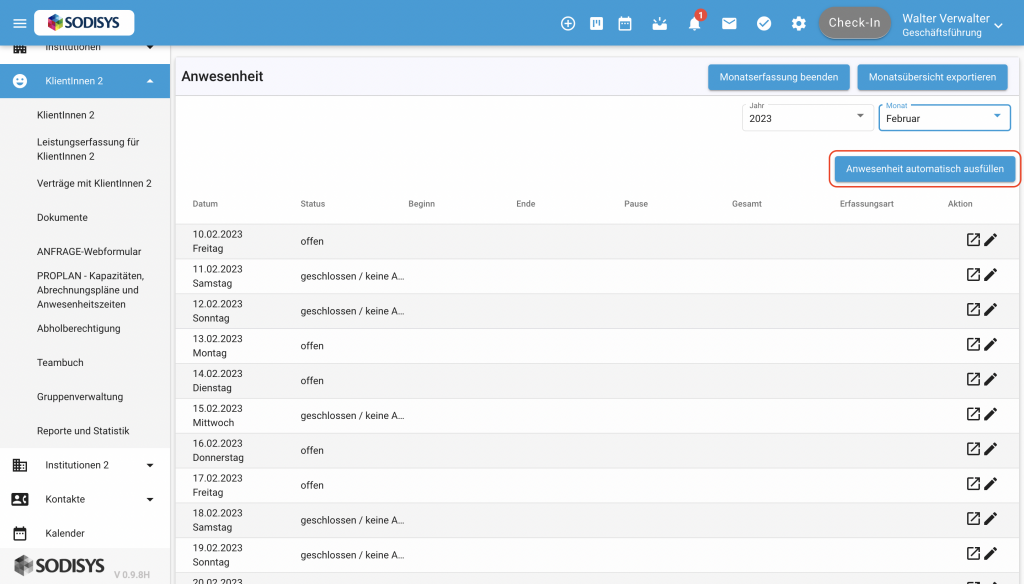Viewport: 1024px width, 584px height.
Task: Click Anwesenheit automatisch ausfüllen button
Action: click(x=925, y=169)
